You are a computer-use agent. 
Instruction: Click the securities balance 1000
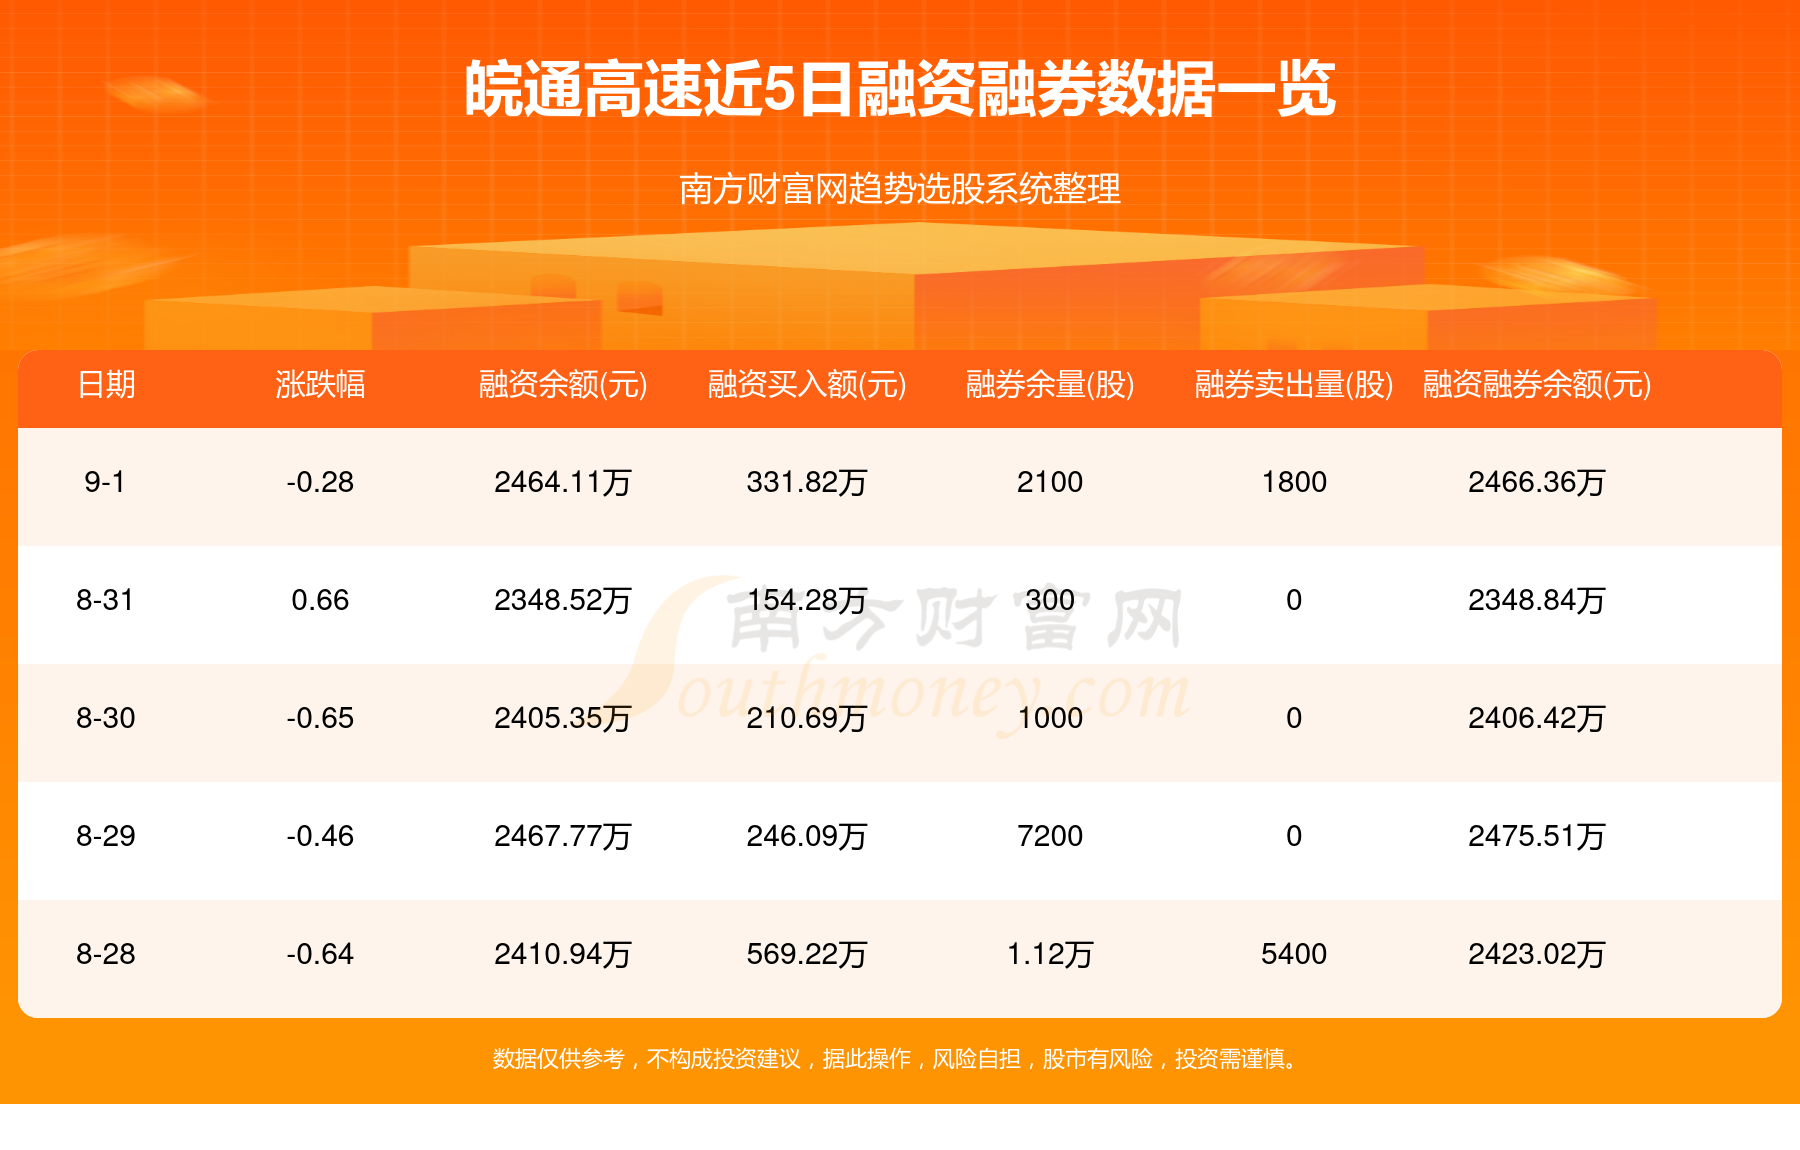1050,718
